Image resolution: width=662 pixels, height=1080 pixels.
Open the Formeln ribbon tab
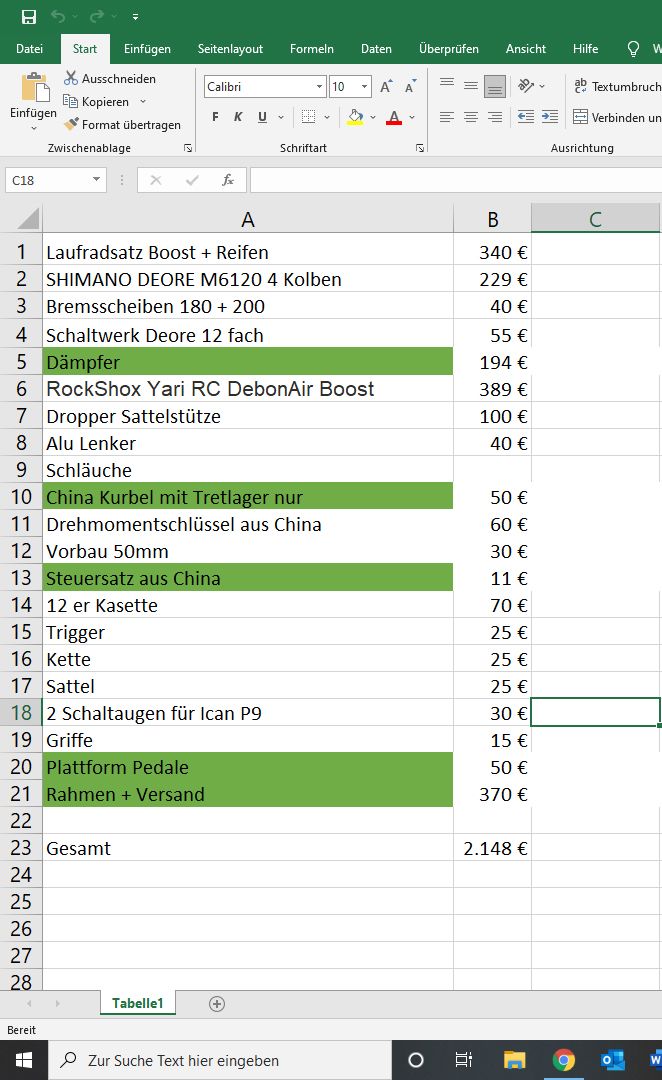(312, 48)
